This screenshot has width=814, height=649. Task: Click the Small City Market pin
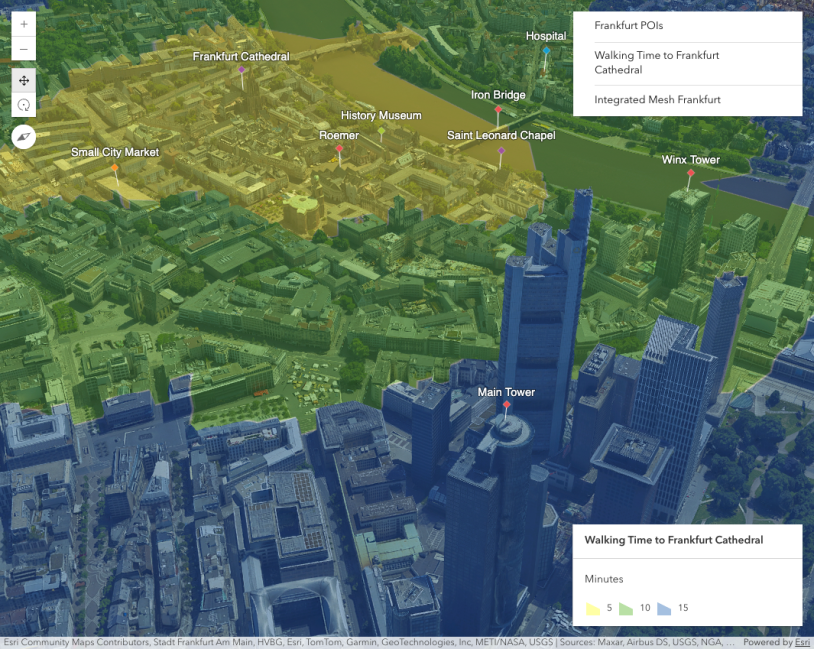pos(115,168)
